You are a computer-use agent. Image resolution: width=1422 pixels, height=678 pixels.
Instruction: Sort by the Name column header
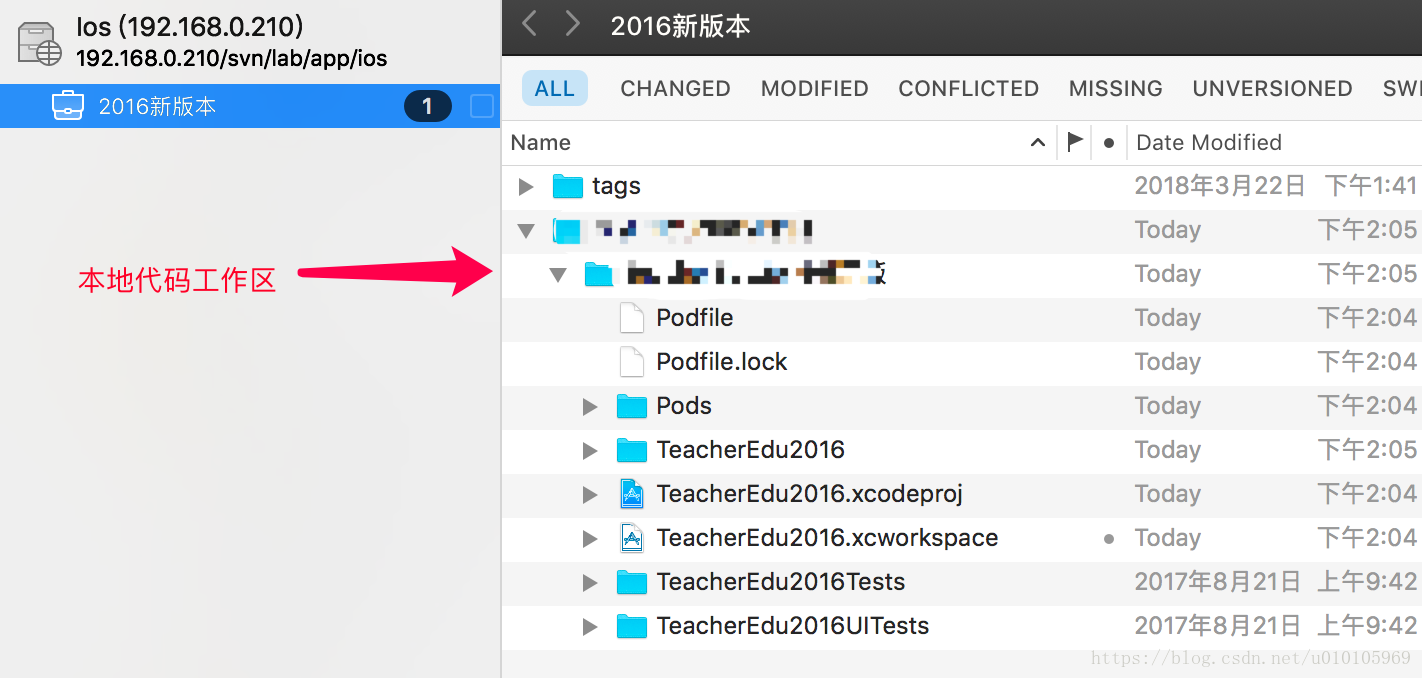coord(541,142)
